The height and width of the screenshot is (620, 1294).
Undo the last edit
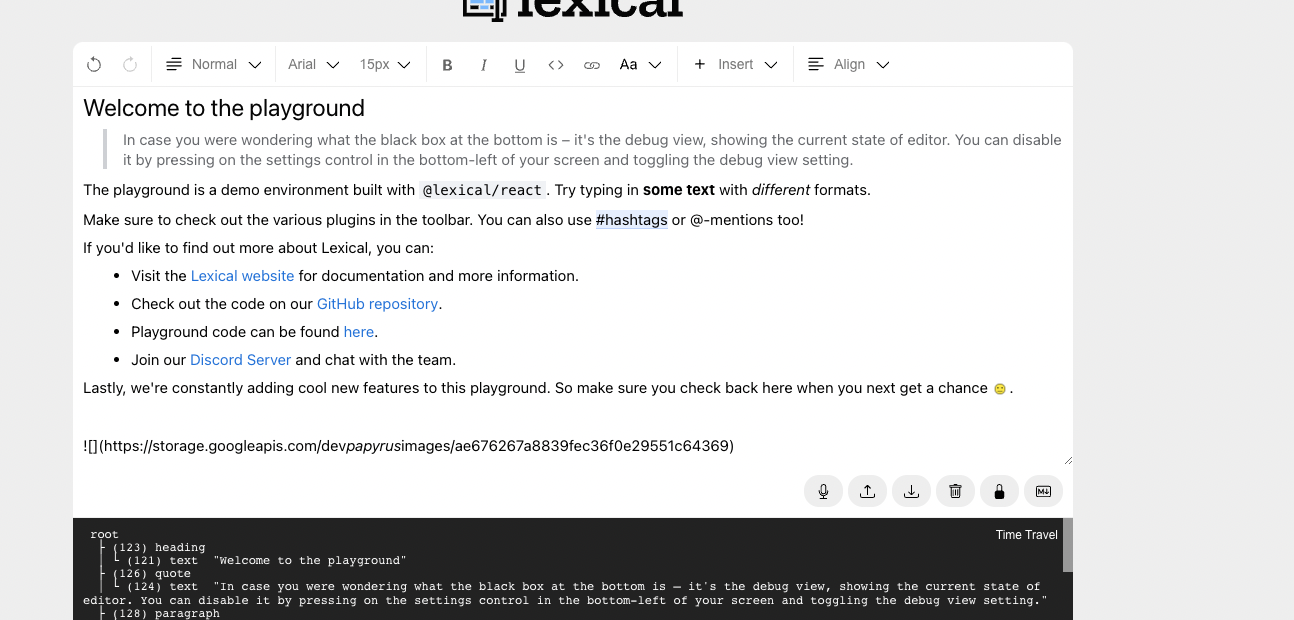[94, 64]
